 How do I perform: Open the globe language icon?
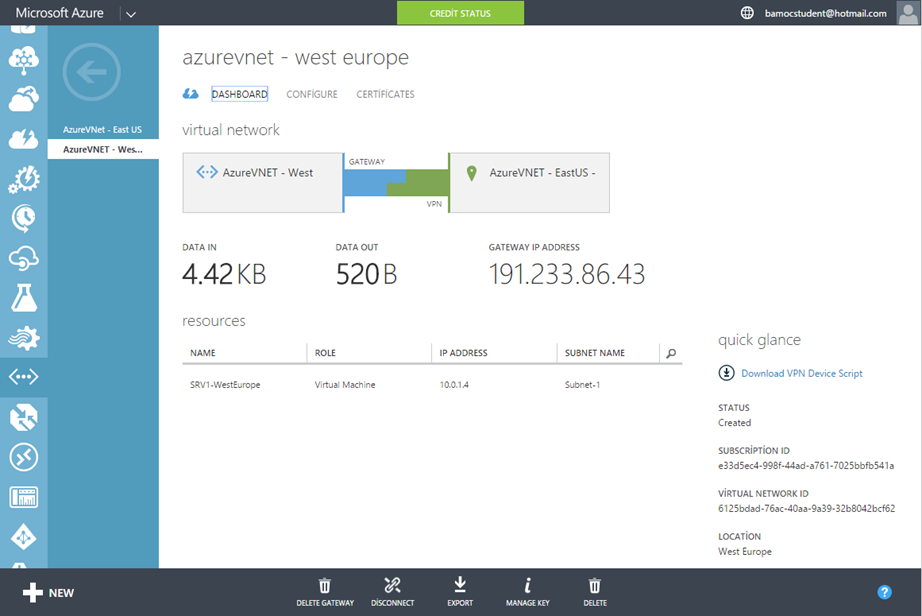coord(747,12)
